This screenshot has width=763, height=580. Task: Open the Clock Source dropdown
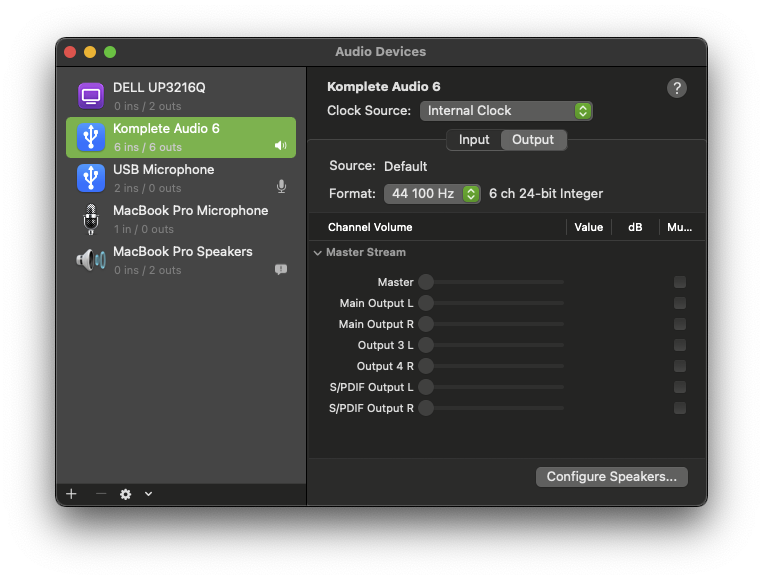[506, 111]
